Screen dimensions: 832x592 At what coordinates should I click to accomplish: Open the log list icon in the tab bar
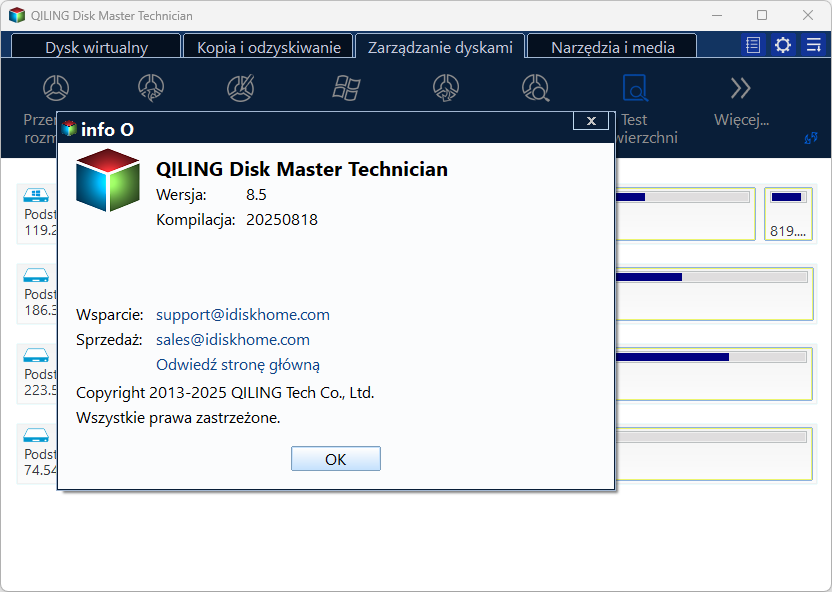pos(753,45)
